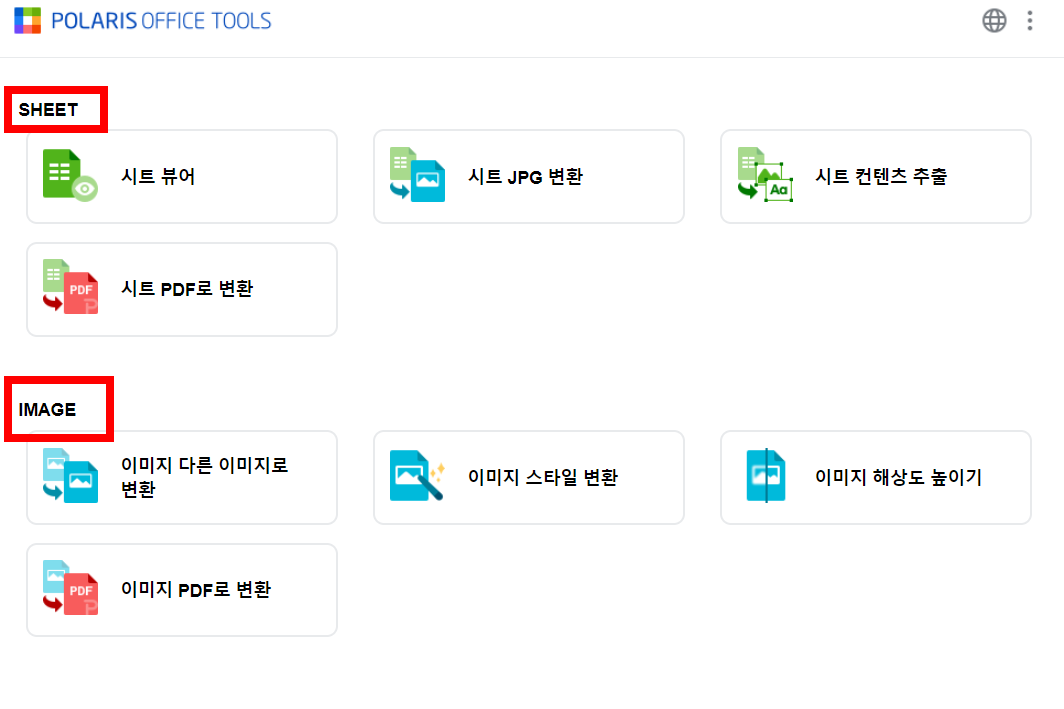Click the globe language icon

click(x=994, y=20)
